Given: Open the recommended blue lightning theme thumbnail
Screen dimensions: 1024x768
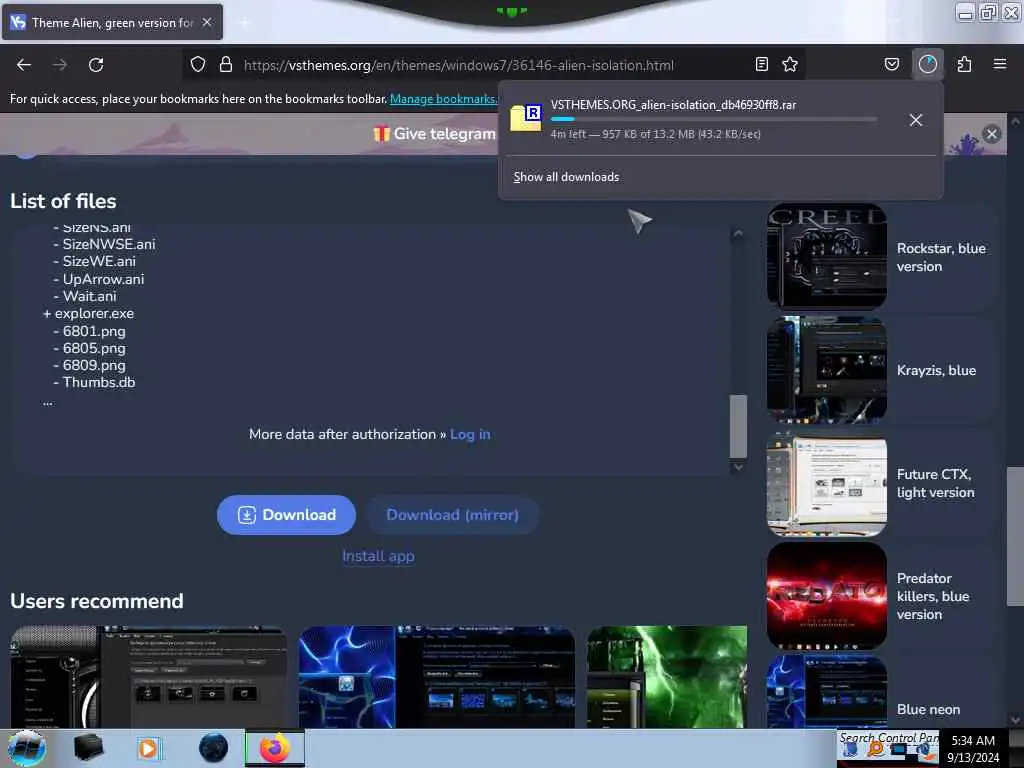Looking at the screenshot, I should point(436,677).
